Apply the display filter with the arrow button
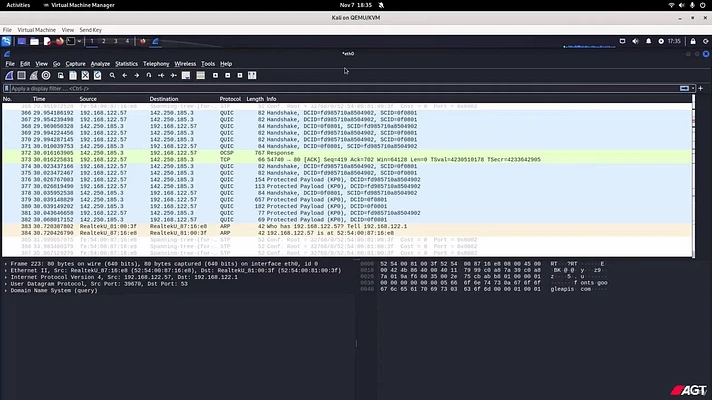The width and height of the screenshot is (712, 400). click(684, 89)
